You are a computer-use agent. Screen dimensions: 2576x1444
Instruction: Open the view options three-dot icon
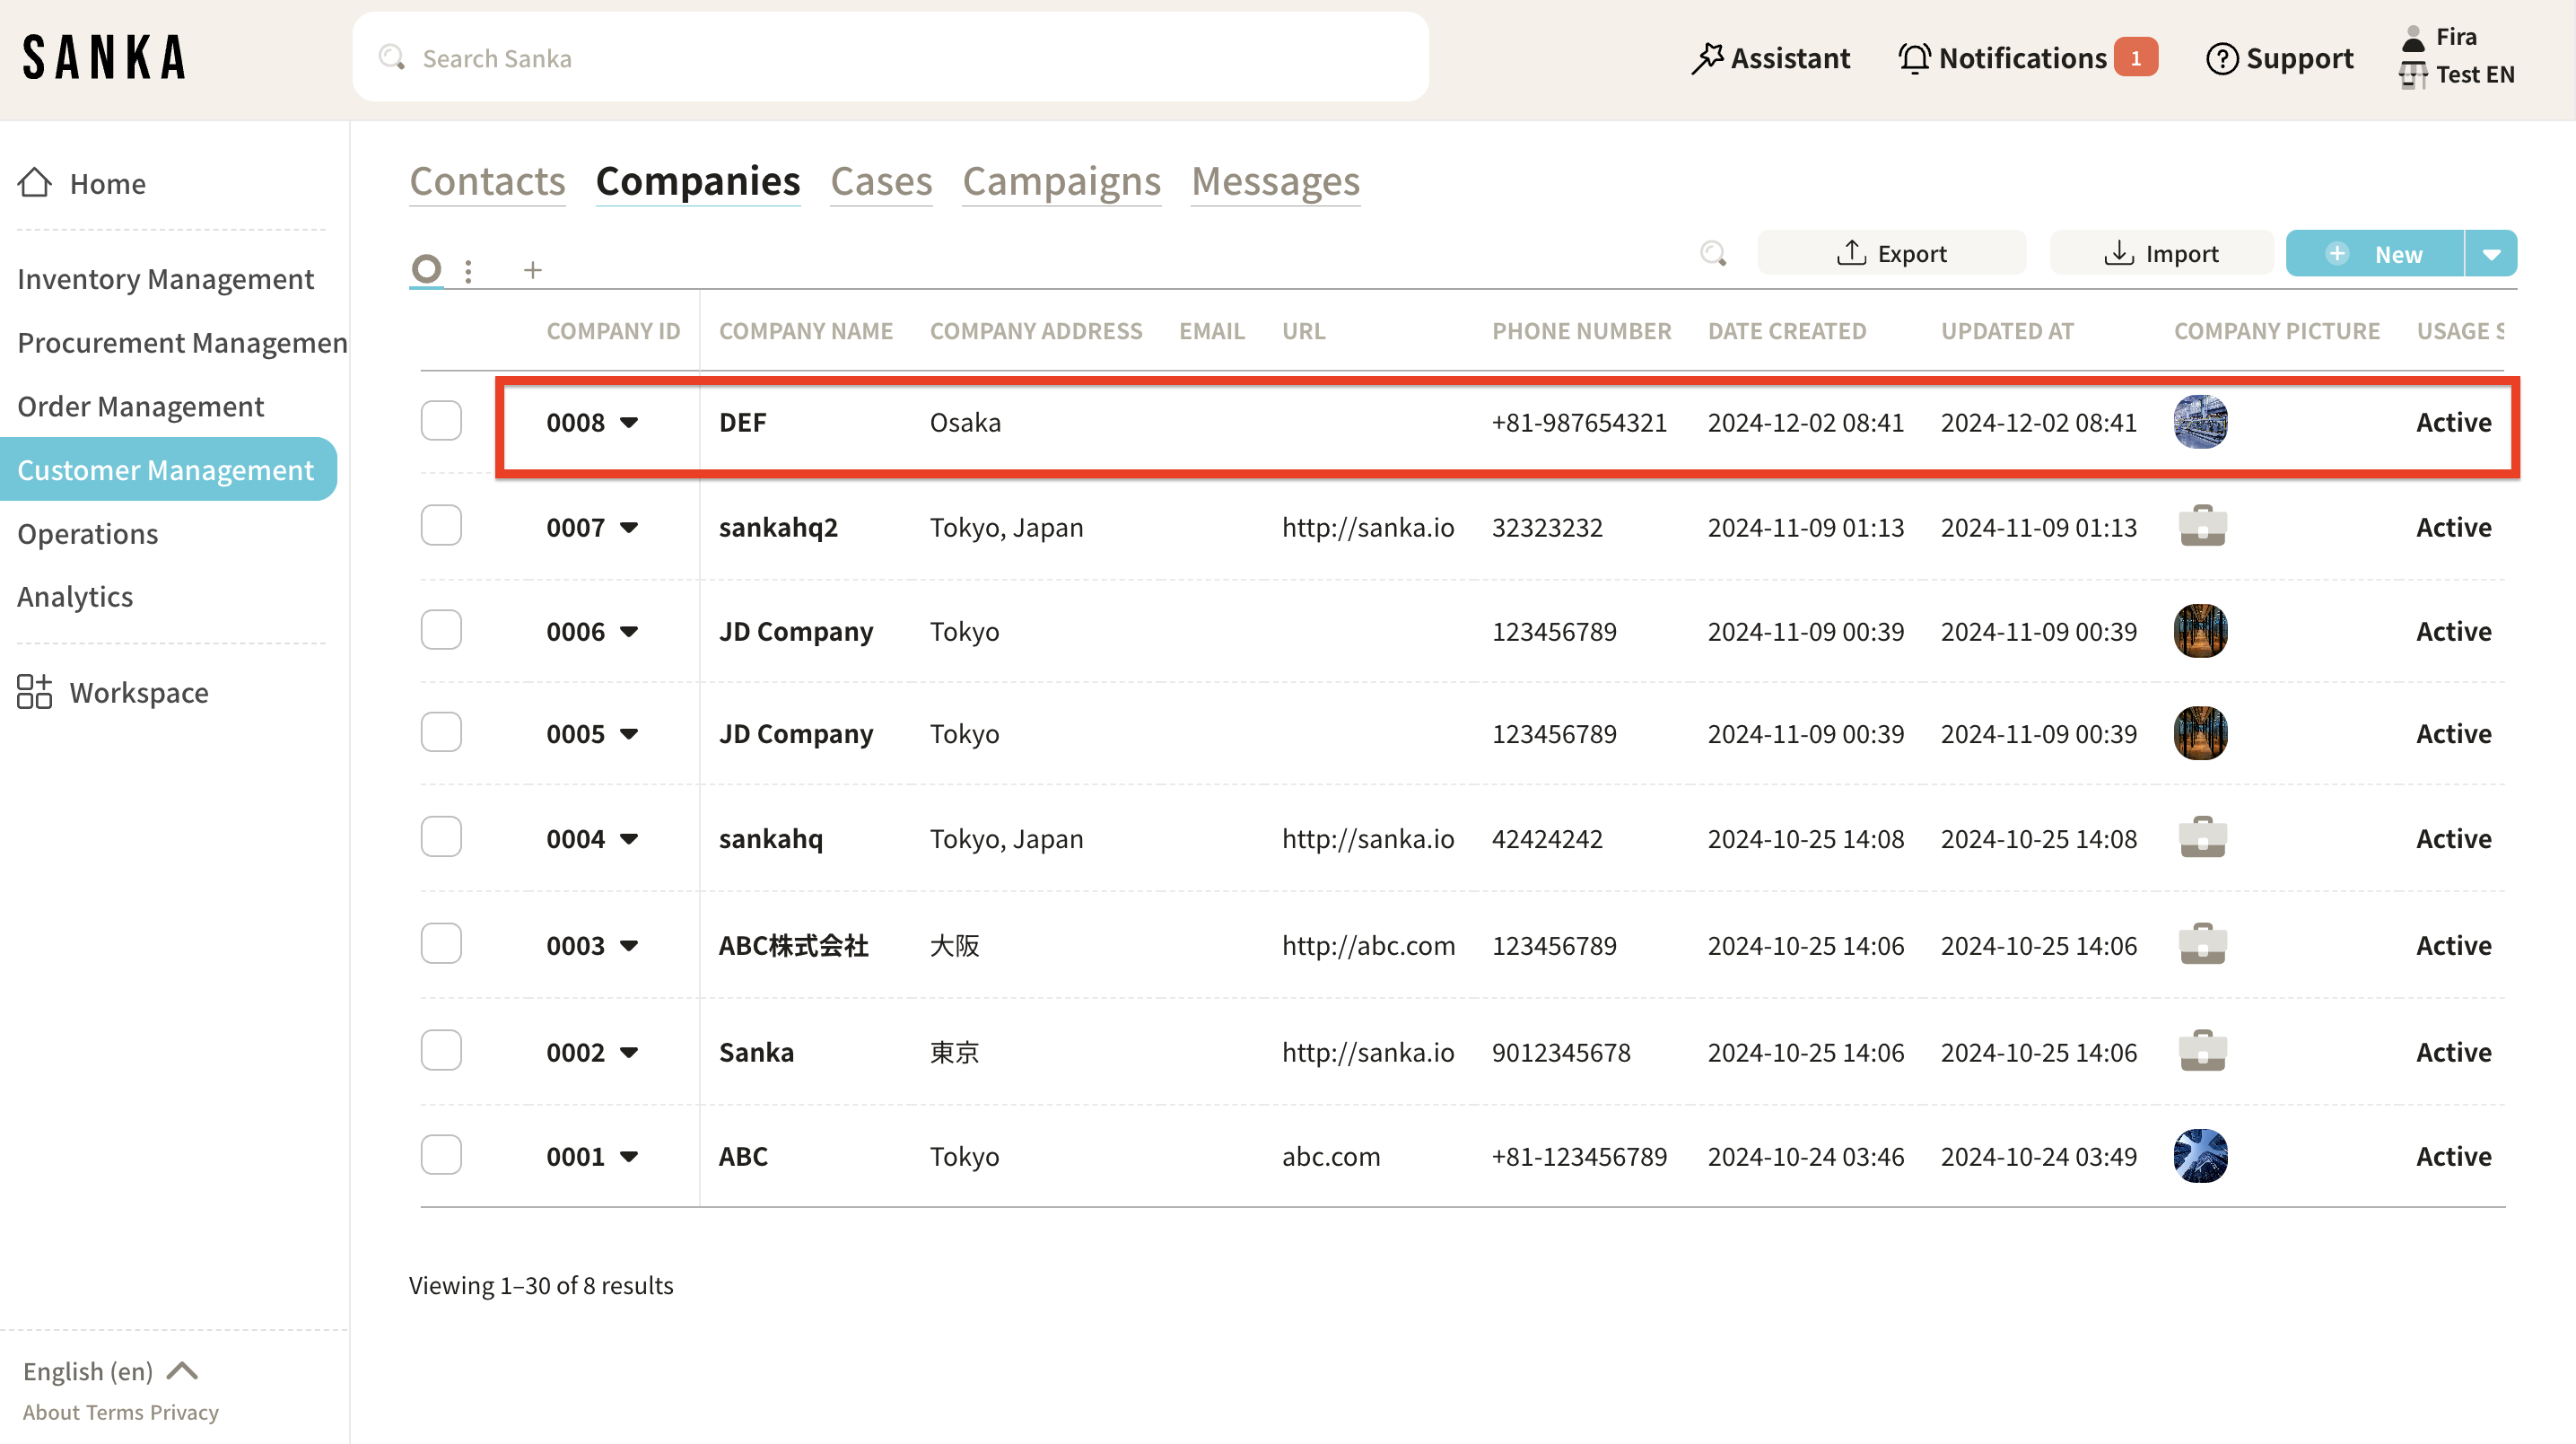click(x=468, y=270)
